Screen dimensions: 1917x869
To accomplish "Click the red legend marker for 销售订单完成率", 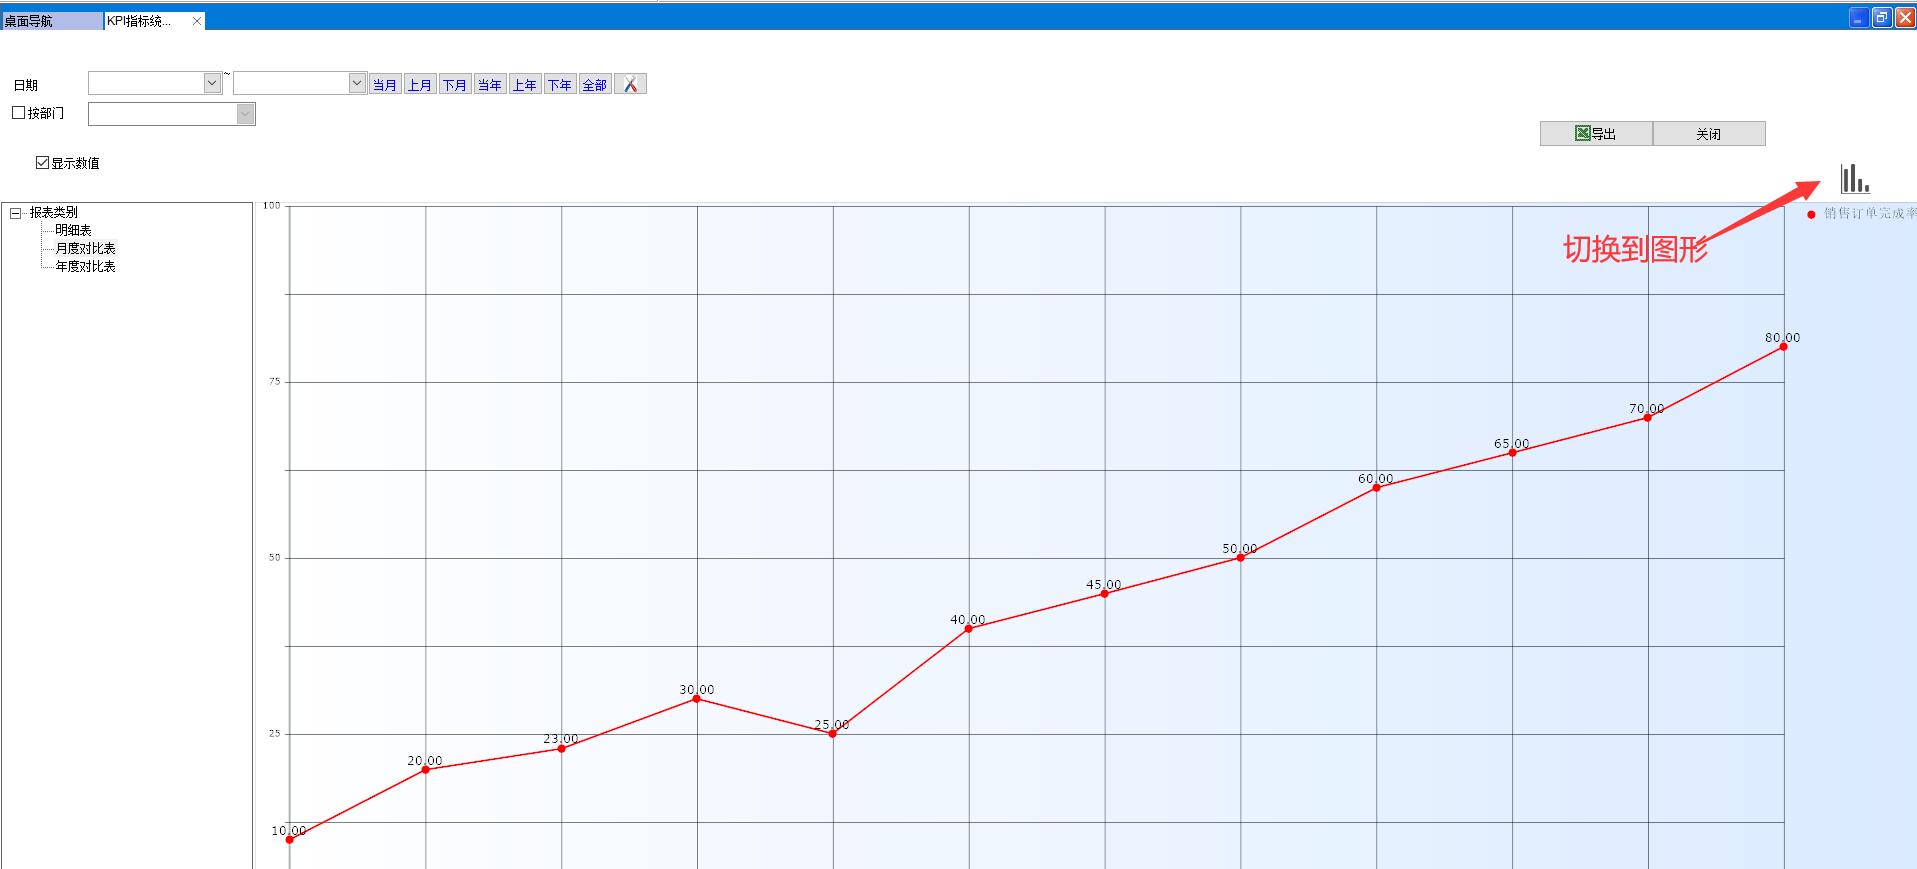I will coord(1811,214).
